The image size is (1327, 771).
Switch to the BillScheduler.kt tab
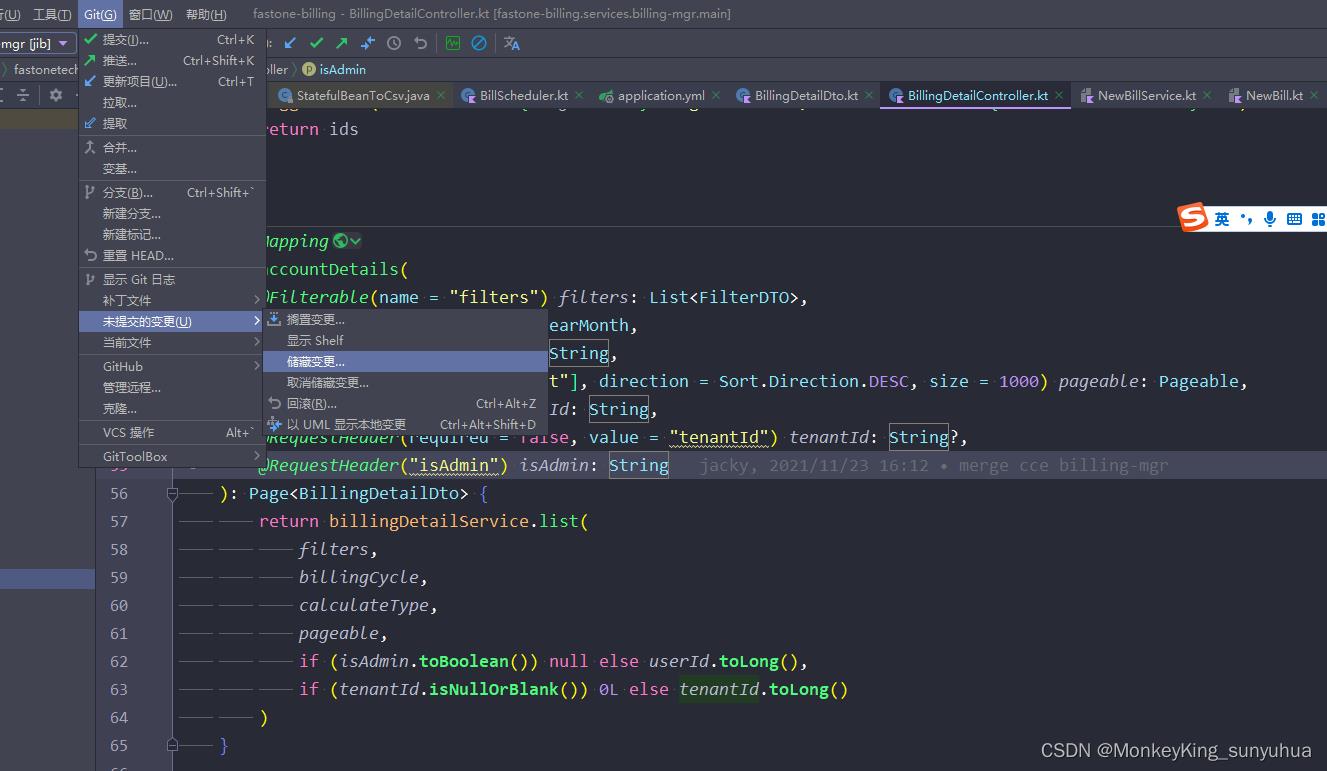coord(524,95)
